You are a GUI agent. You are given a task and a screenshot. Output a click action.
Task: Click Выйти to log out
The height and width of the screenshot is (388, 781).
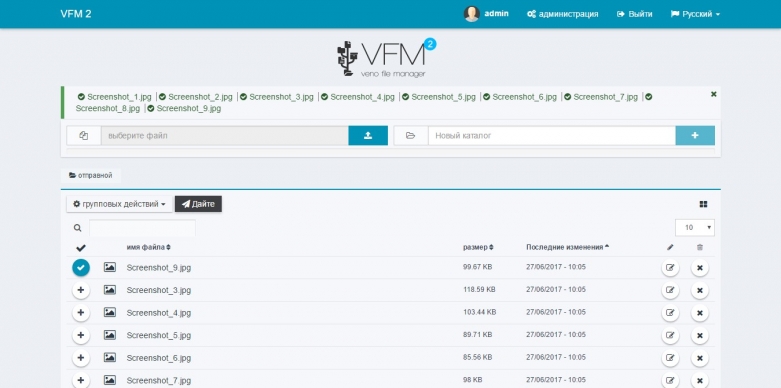[635, 14]
